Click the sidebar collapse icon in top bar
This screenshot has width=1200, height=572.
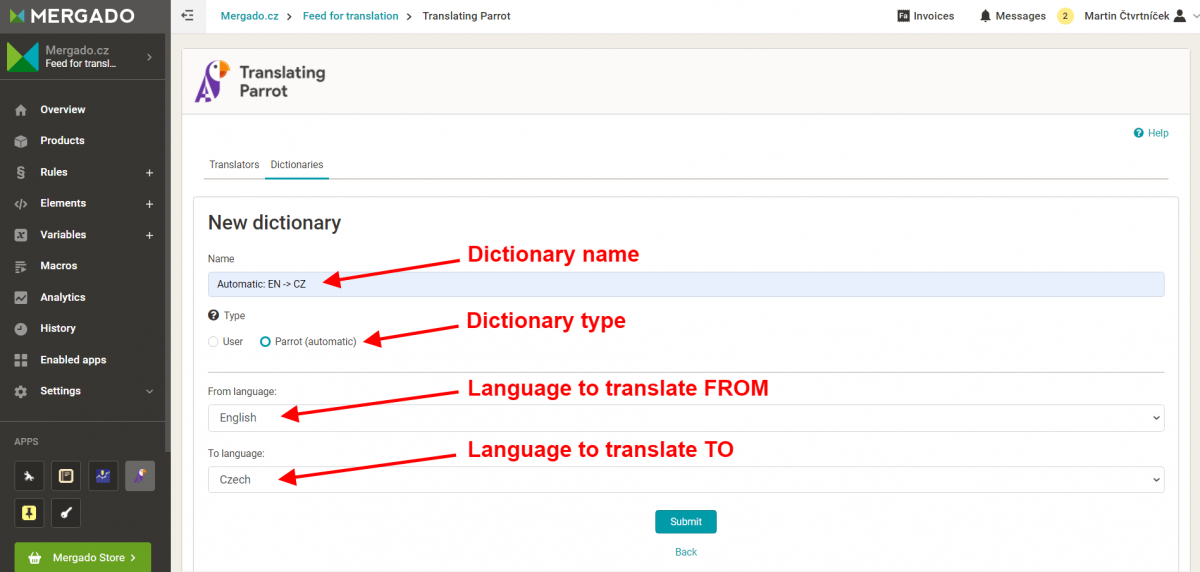click(x=187, y=16)
